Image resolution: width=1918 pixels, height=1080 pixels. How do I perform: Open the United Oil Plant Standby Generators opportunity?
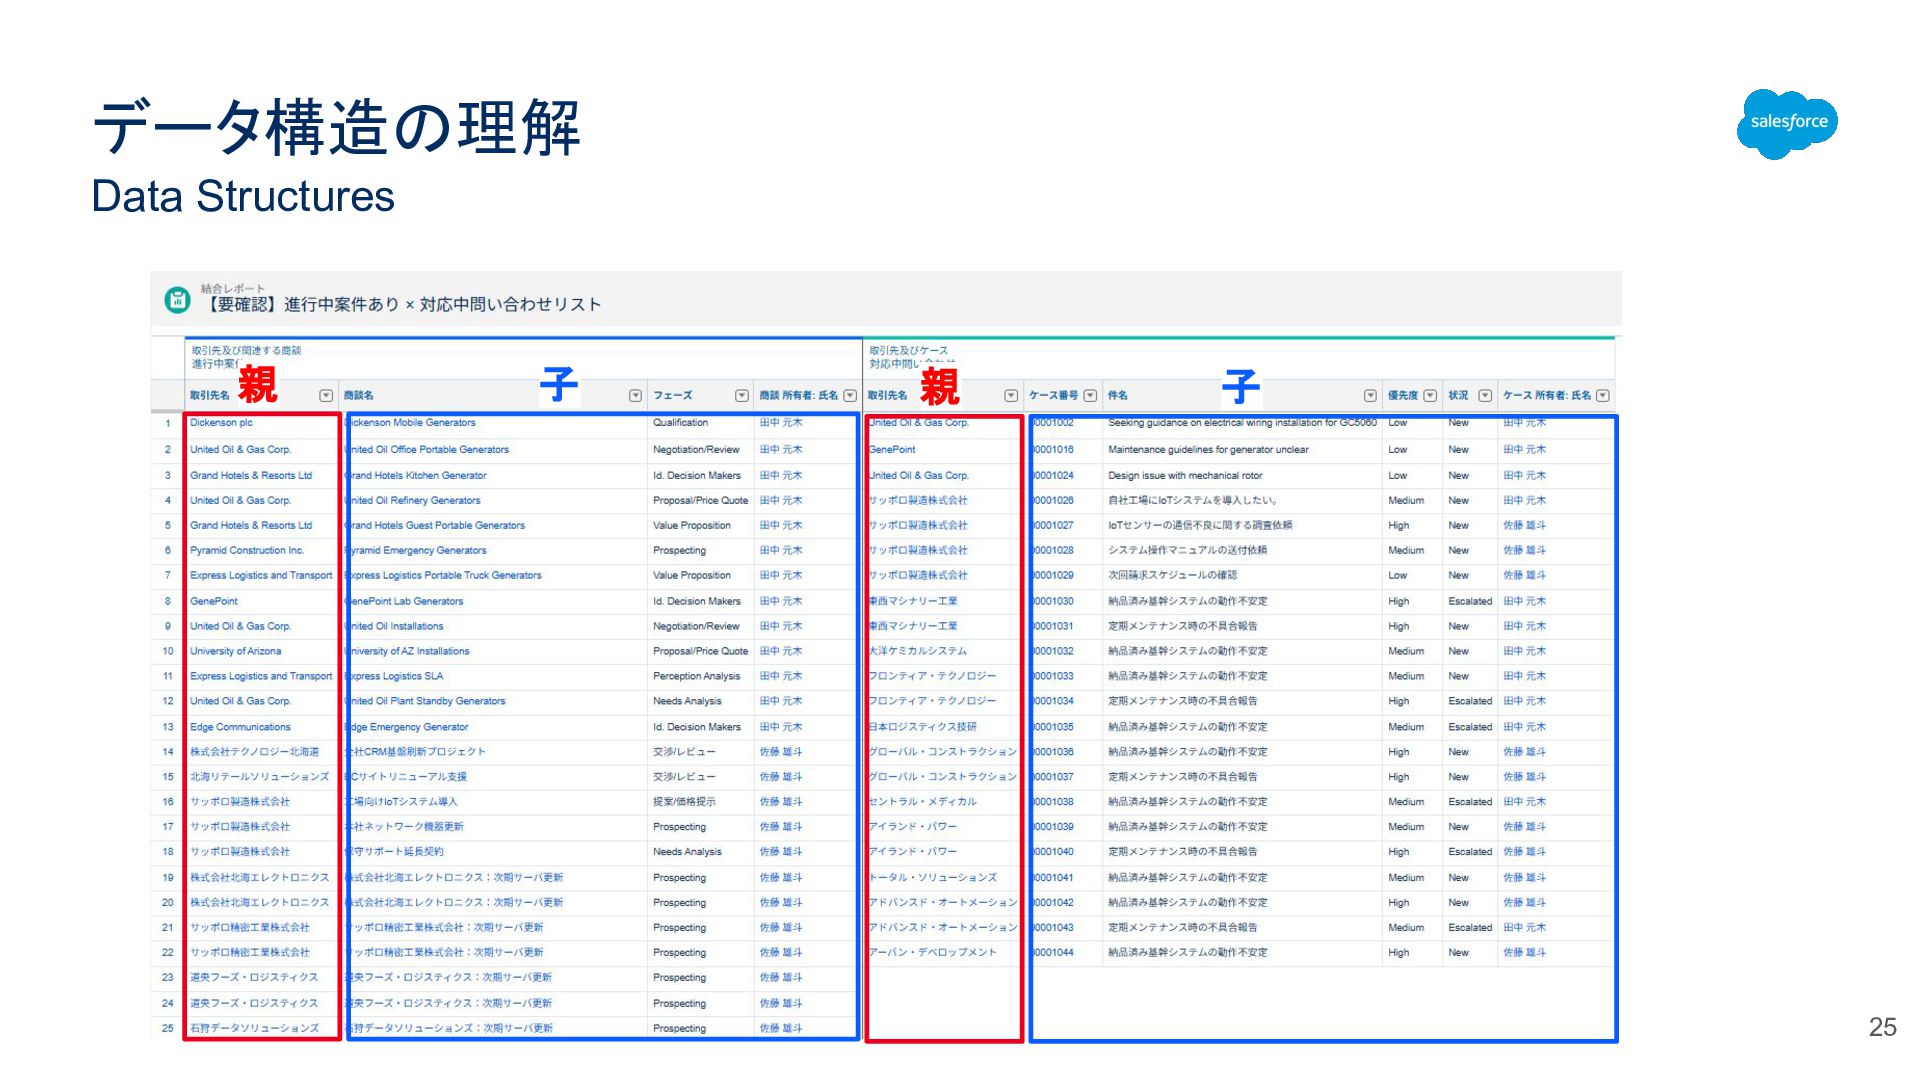[x=425, y=702]
